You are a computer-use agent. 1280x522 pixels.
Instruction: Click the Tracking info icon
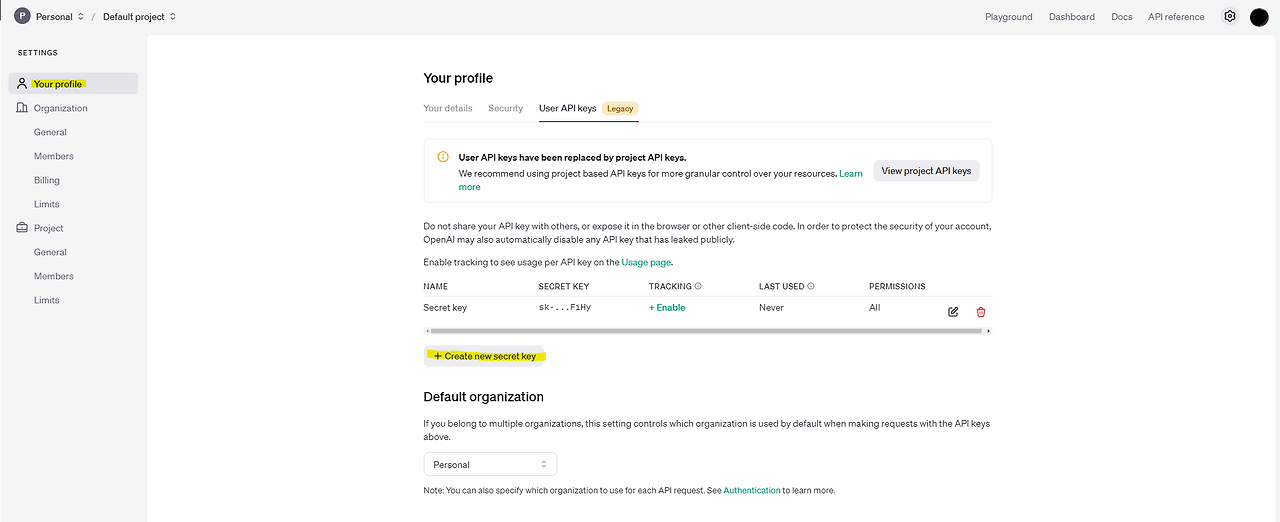click(x=698, y=286)
